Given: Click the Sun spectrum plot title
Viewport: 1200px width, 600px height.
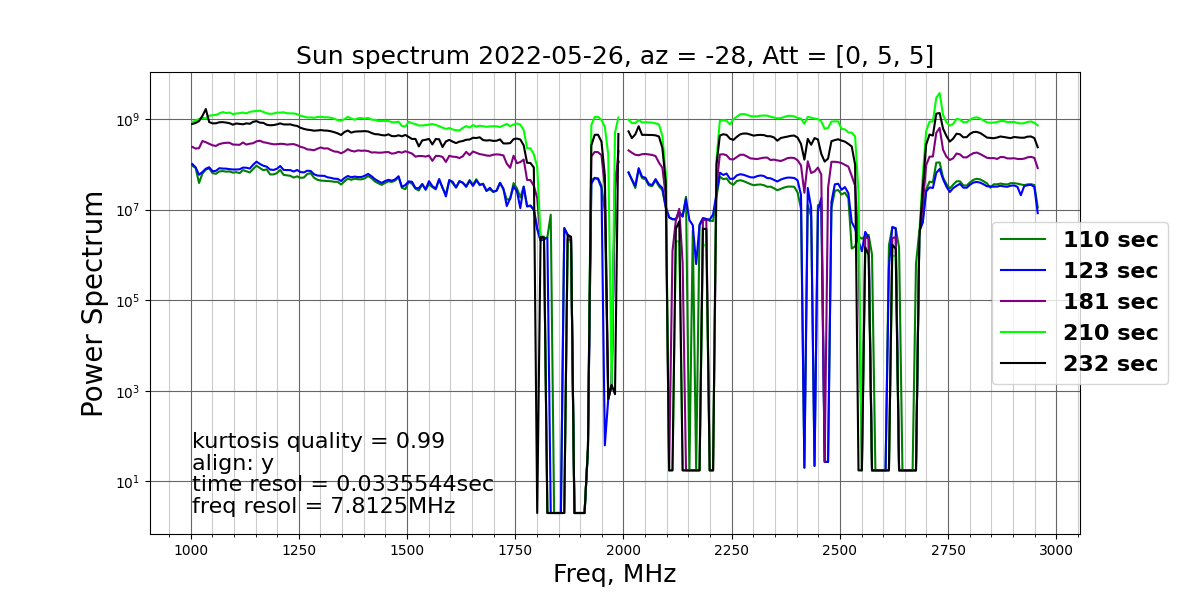Looking at the screenshot, I should pos(614,56).
